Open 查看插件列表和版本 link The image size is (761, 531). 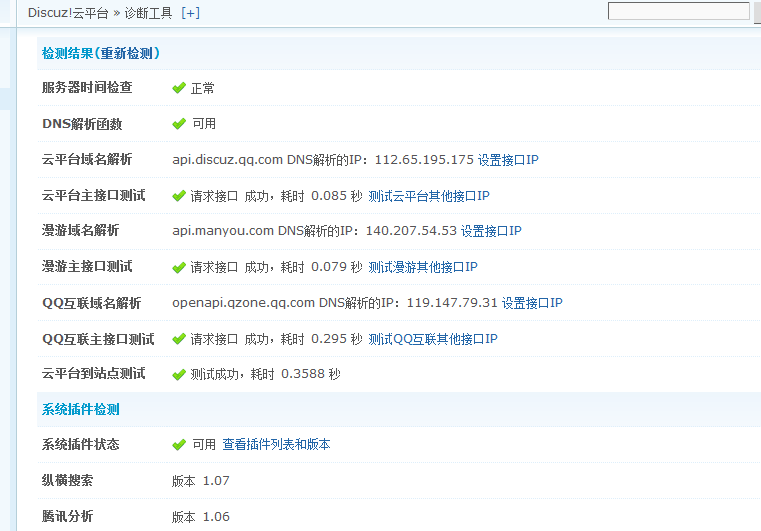click(x=276, y=444)
